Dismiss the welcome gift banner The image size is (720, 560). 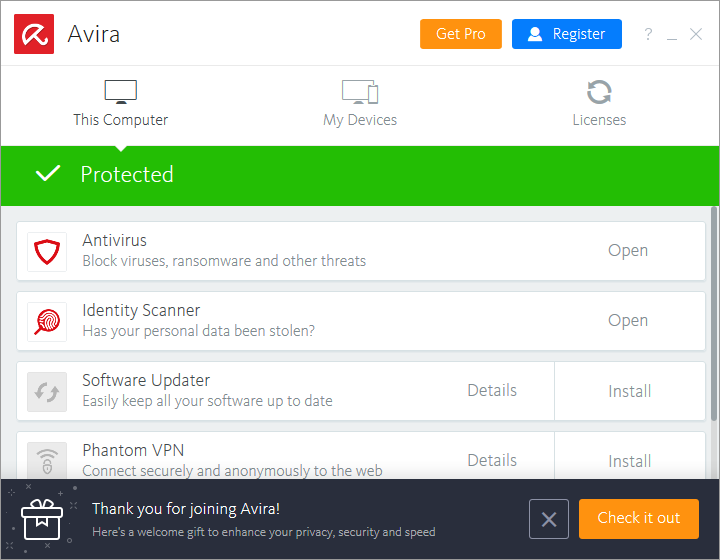(549, 519)
